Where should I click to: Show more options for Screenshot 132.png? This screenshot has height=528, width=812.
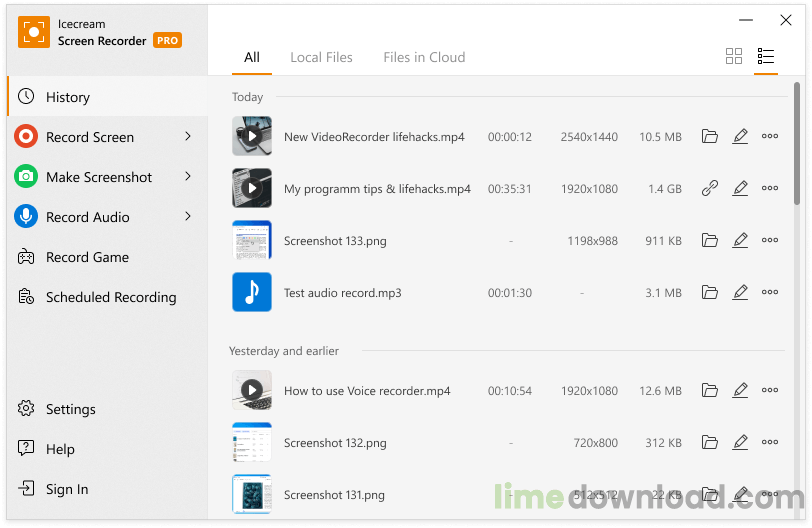click(770, 442)
